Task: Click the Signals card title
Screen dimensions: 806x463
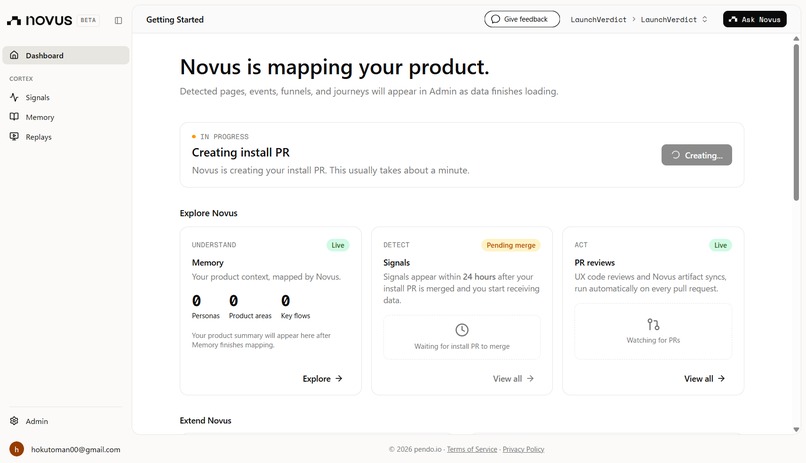Action: click(396, 263)
